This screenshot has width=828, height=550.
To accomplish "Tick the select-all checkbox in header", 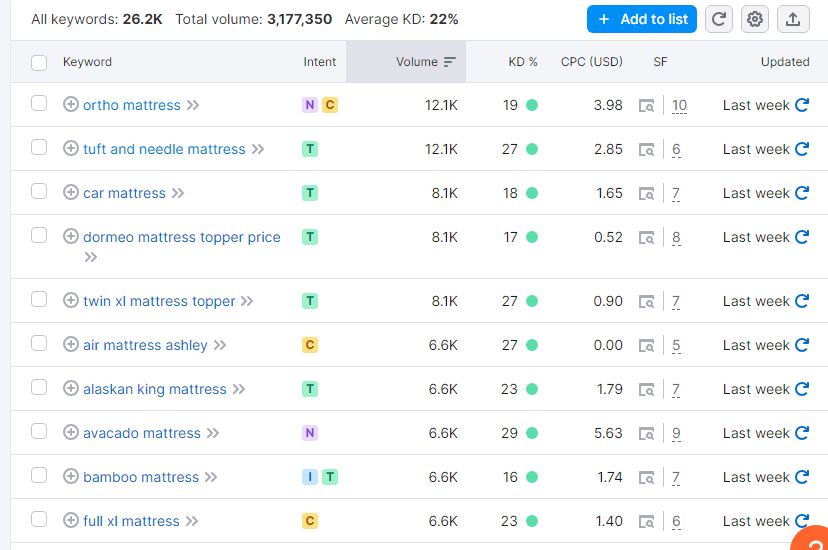I will pyautogui.click(x=39, y=63).
